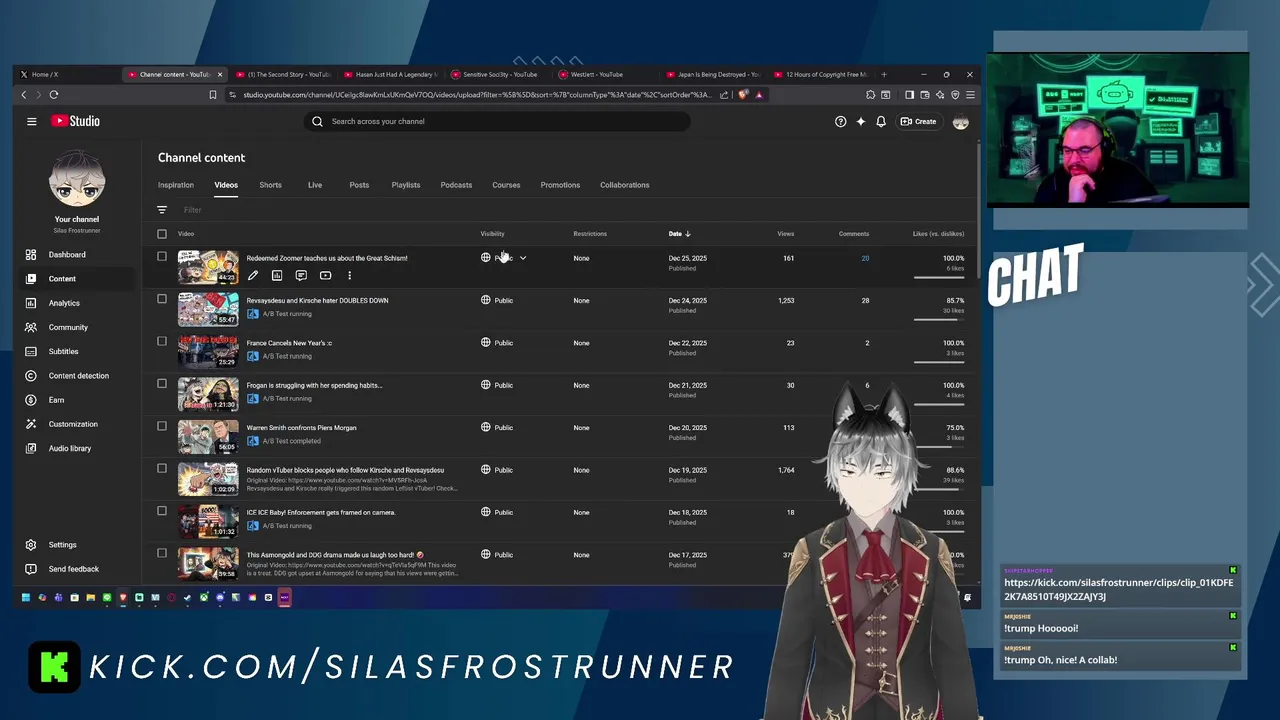
Task: Open Content detection in the sidebar
Action: pos(75,376)
